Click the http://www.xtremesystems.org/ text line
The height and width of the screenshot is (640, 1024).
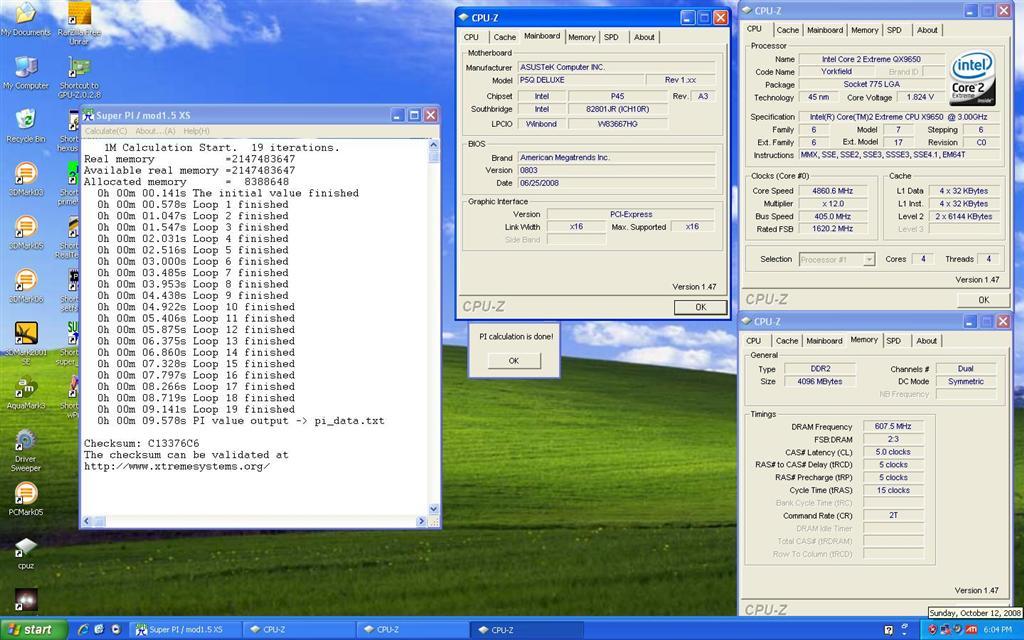(x=177, y=466)
